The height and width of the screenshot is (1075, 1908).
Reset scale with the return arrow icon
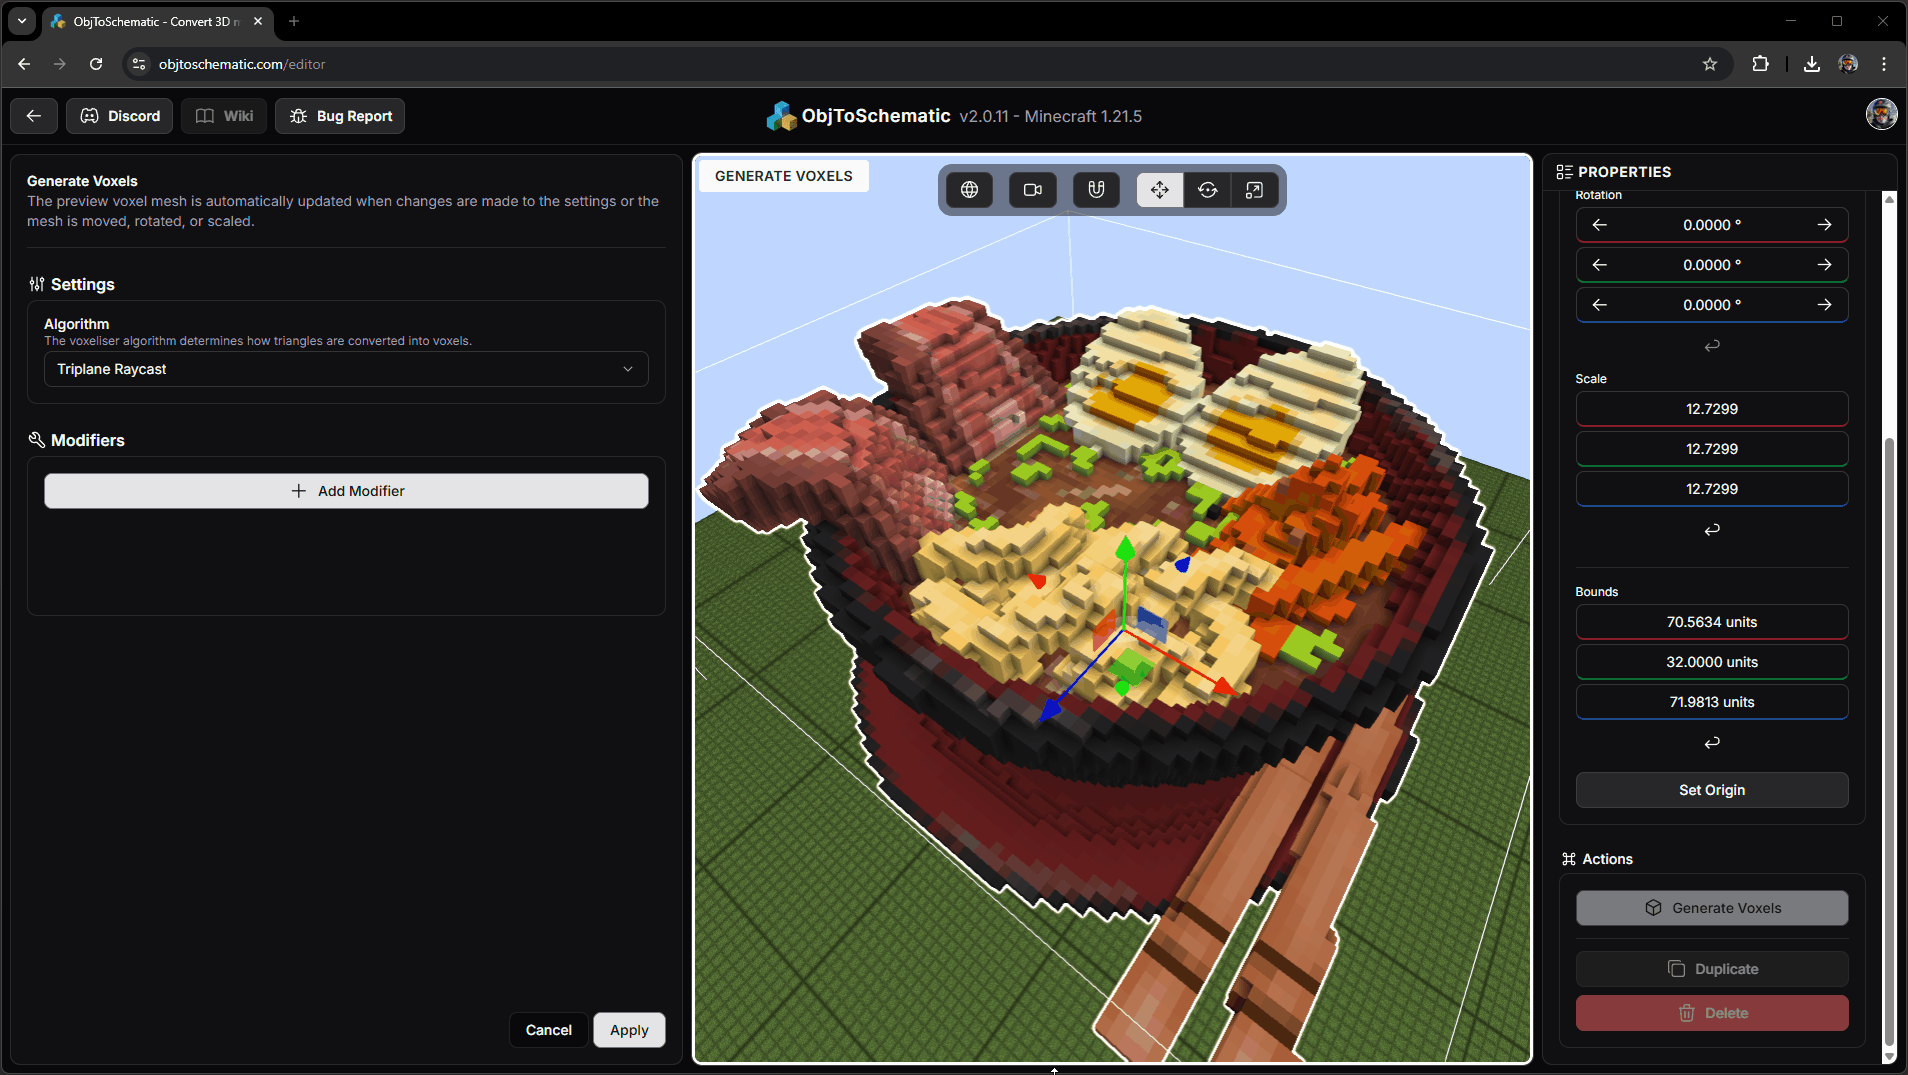(x=1712, y=529)
